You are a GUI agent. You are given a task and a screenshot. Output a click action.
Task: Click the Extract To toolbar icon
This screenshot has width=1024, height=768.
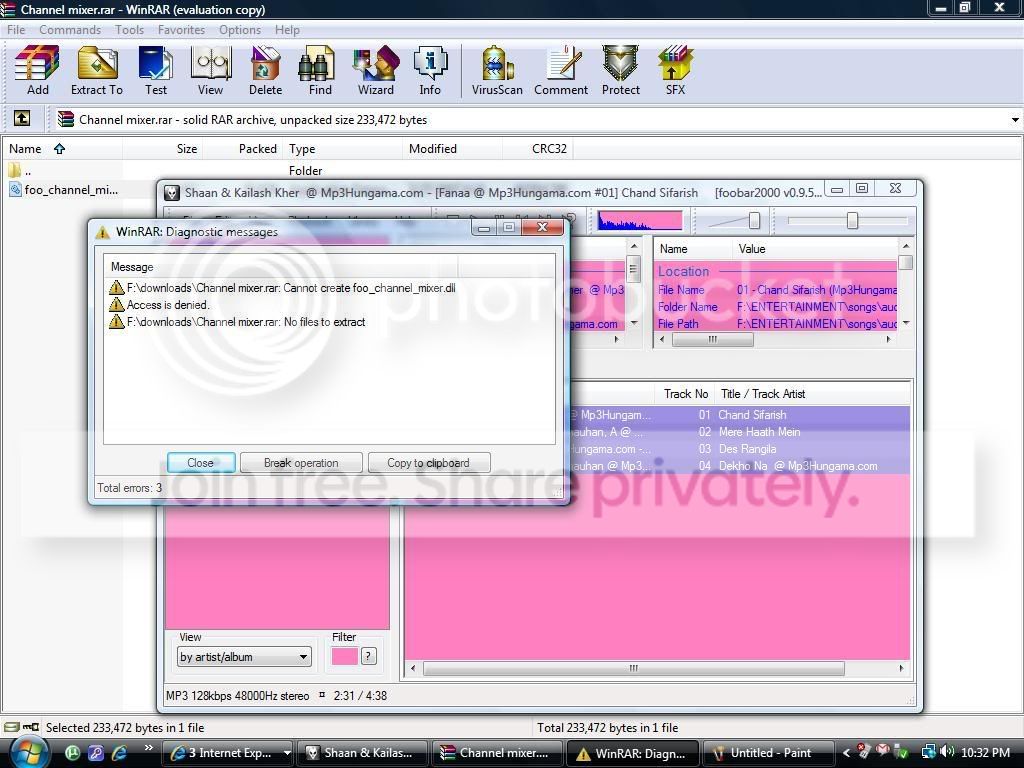coord(97,71)
